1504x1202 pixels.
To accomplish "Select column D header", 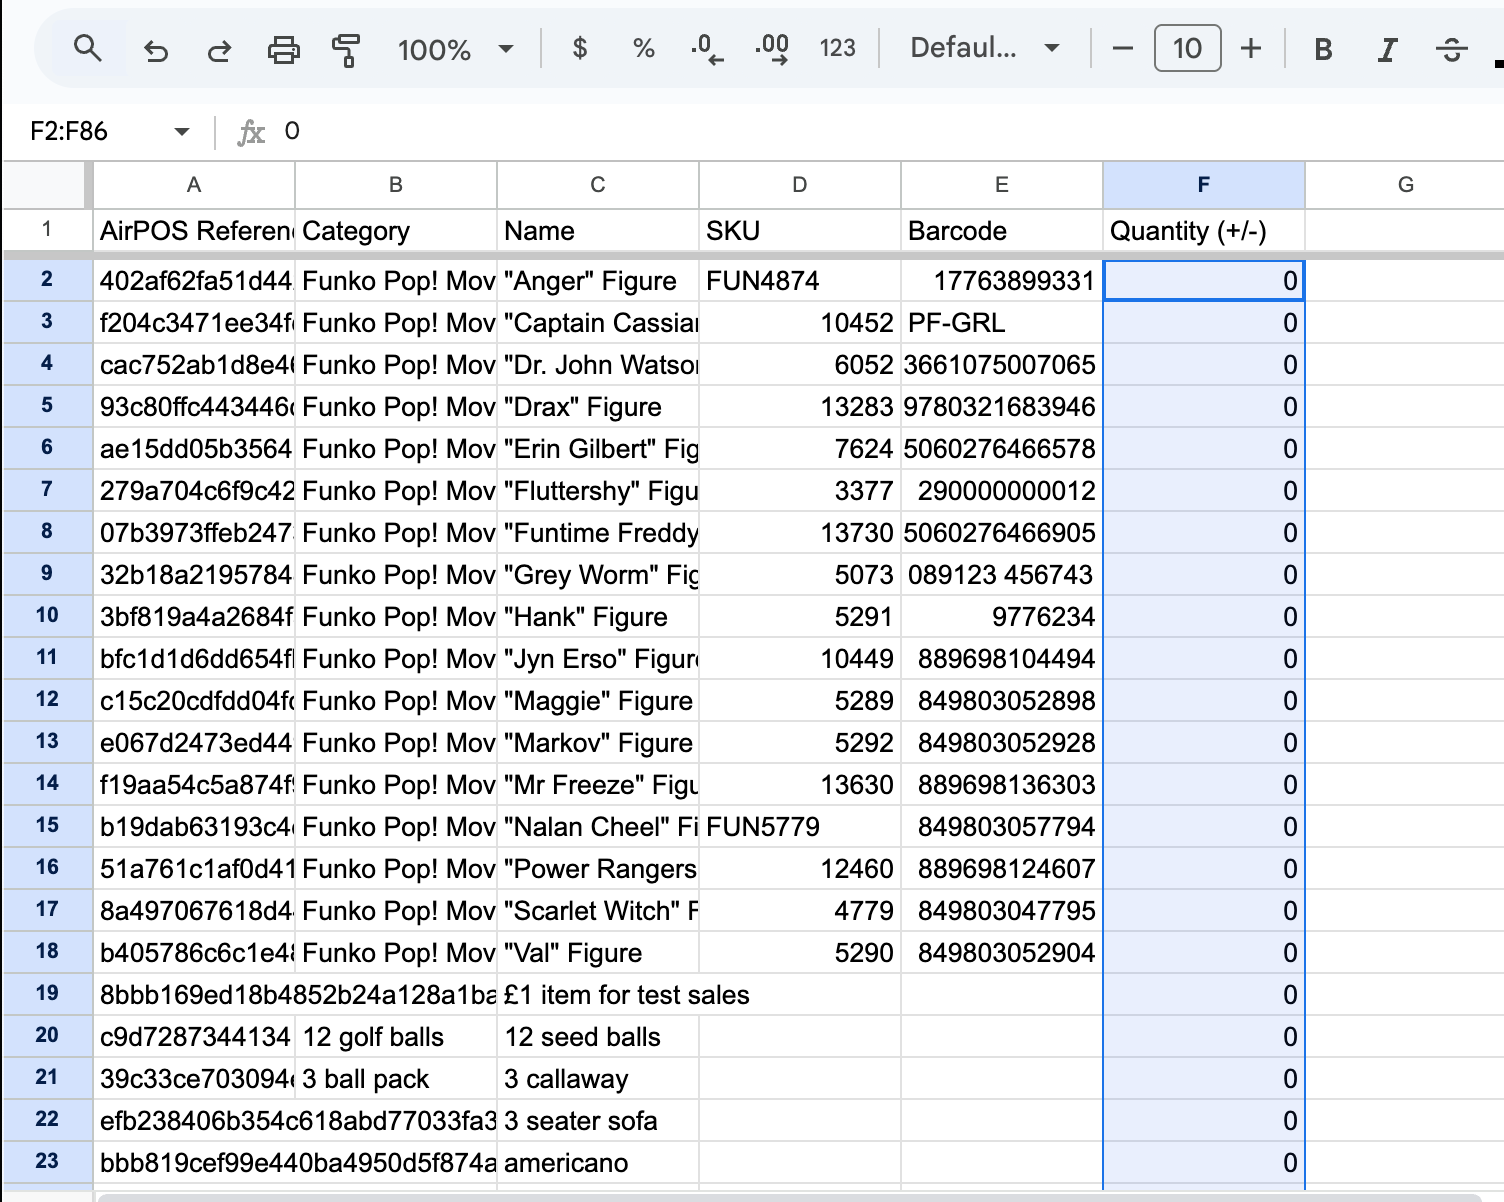I will [x=800, y=184].
